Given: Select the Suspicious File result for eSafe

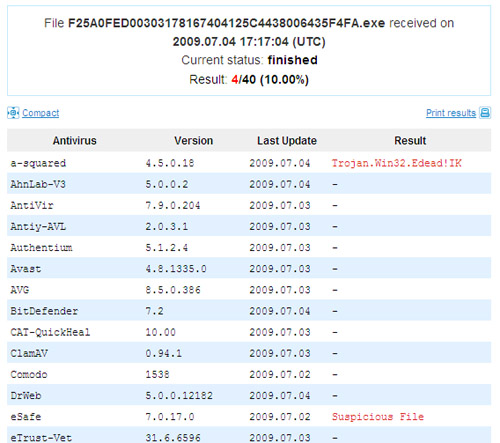Looking at the screenshot, I should tap(378, 417).
